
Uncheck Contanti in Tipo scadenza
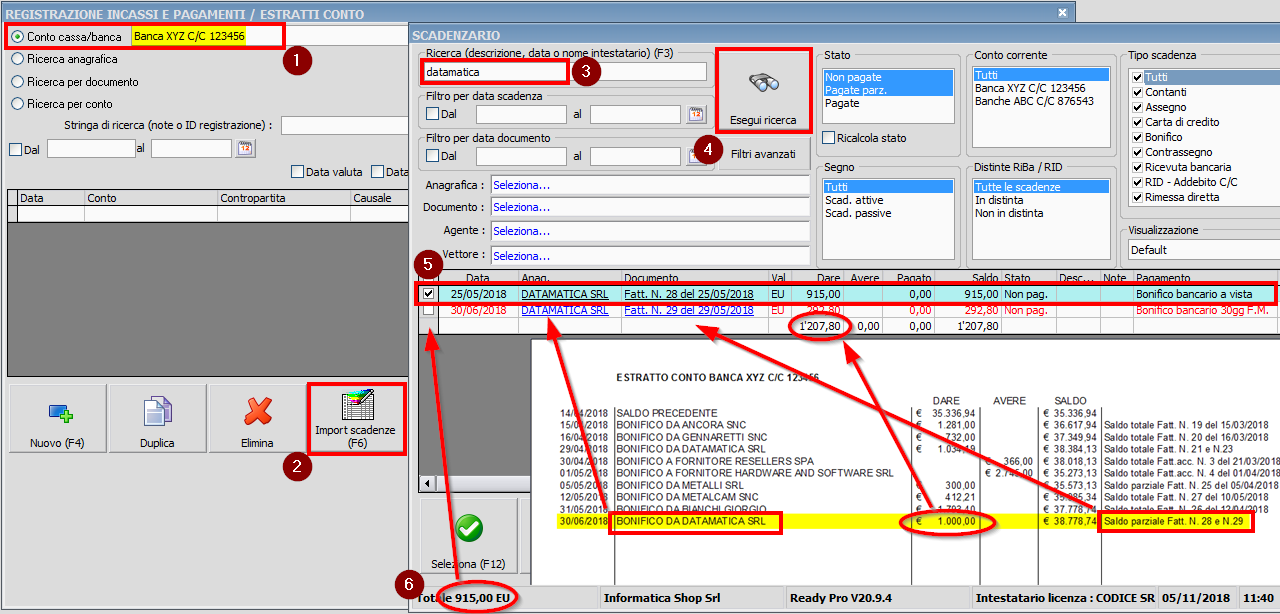[1138, 92]
